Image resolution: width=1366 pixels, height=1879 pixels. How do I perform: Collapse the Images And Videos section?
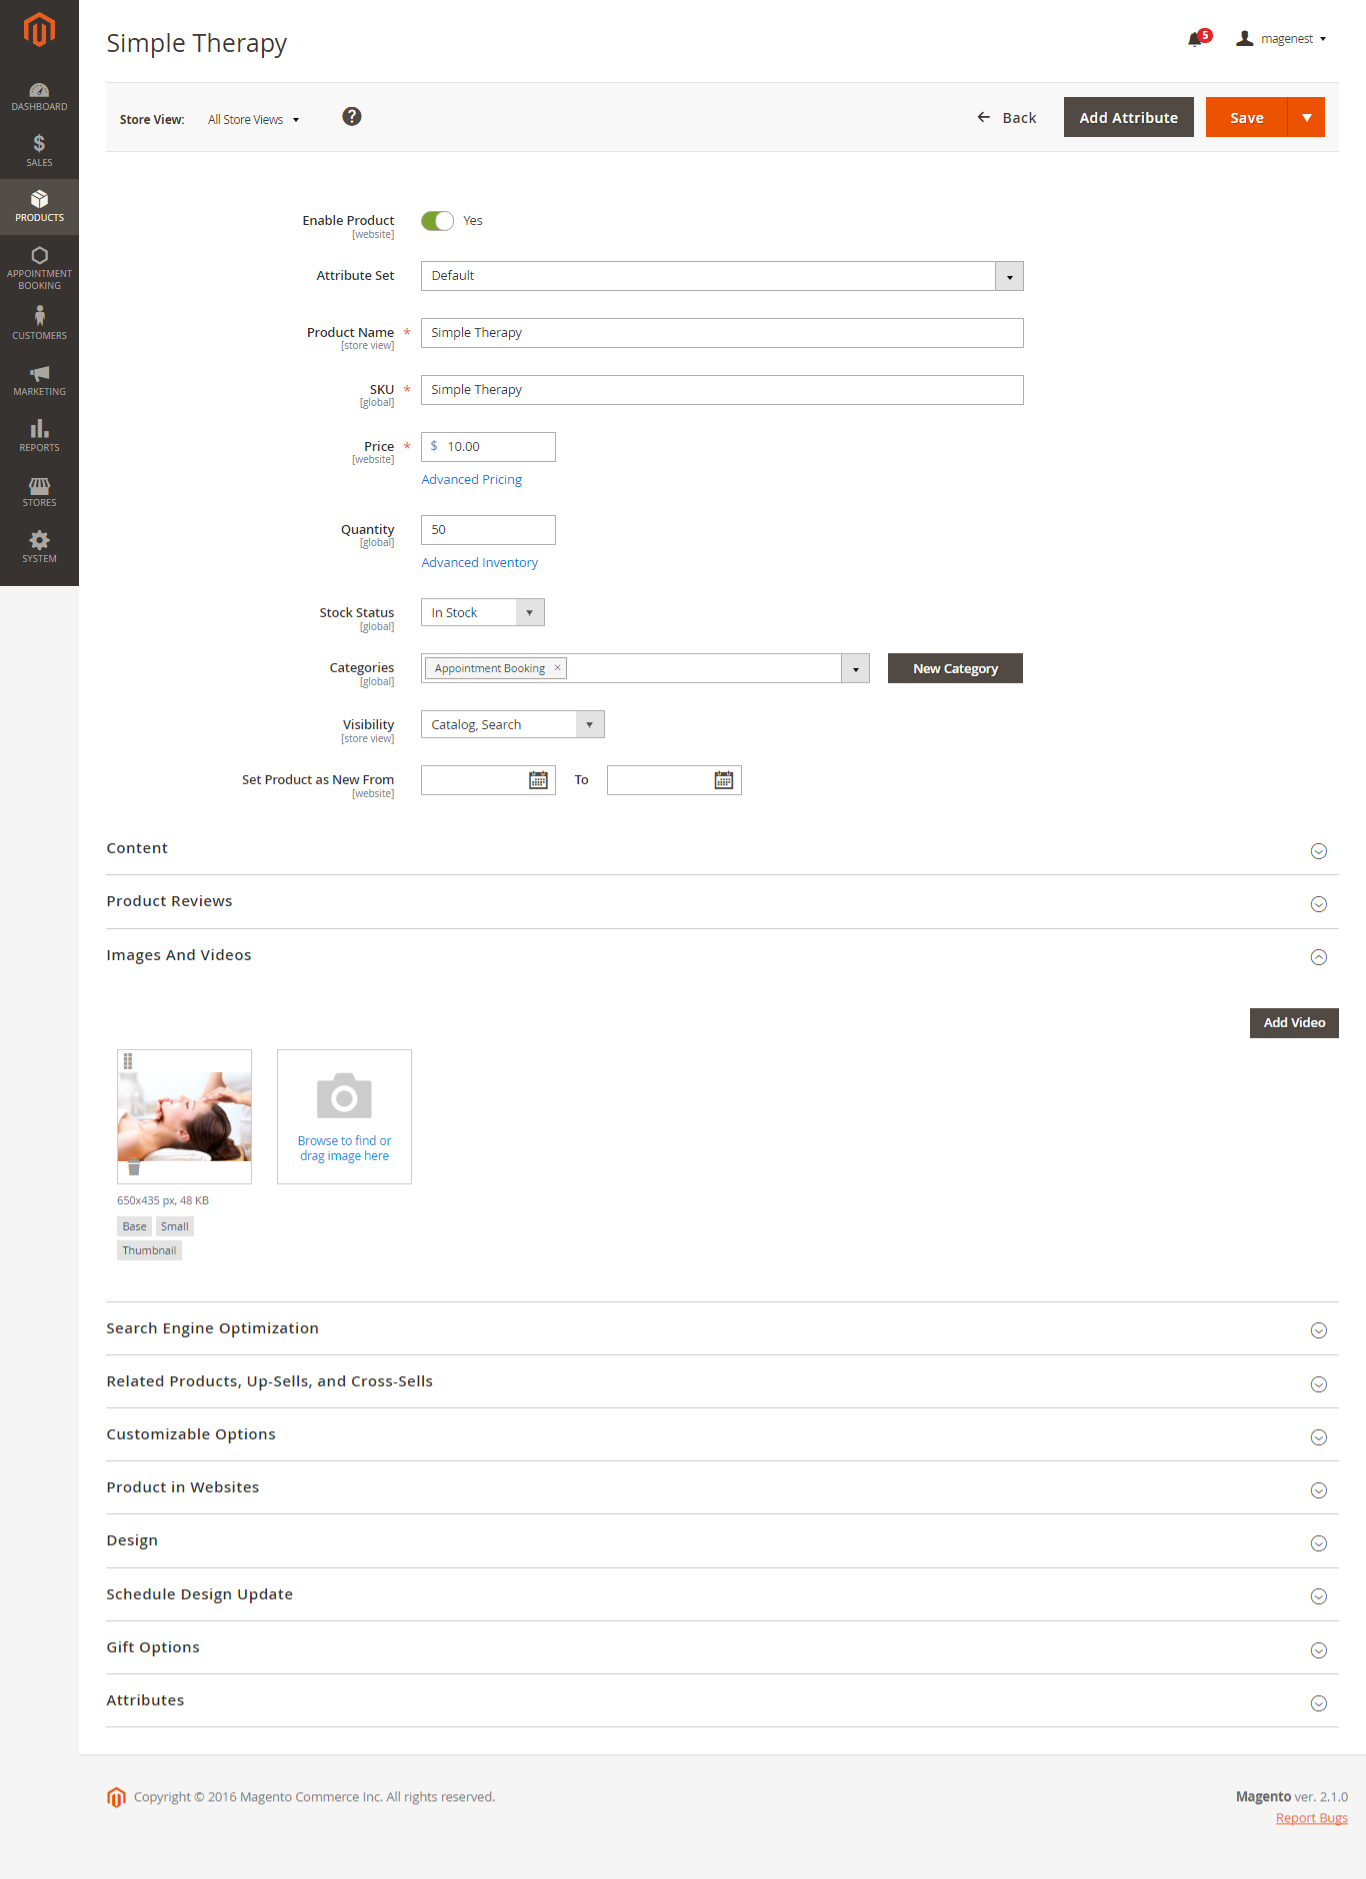click(x=1318, y=957)
